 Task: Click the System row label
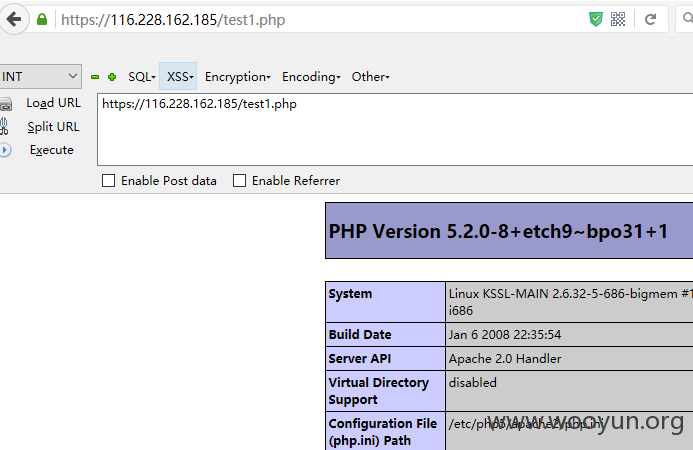click(x=350, y=294)
